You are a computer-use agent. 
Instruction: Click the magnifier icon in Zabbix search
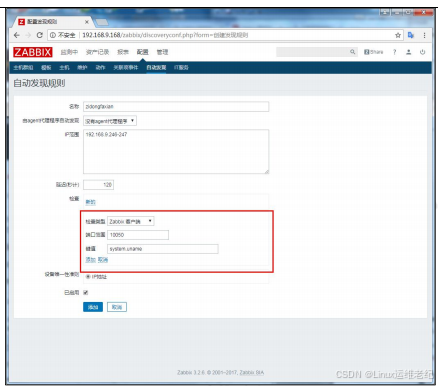(x=352, y=52)
